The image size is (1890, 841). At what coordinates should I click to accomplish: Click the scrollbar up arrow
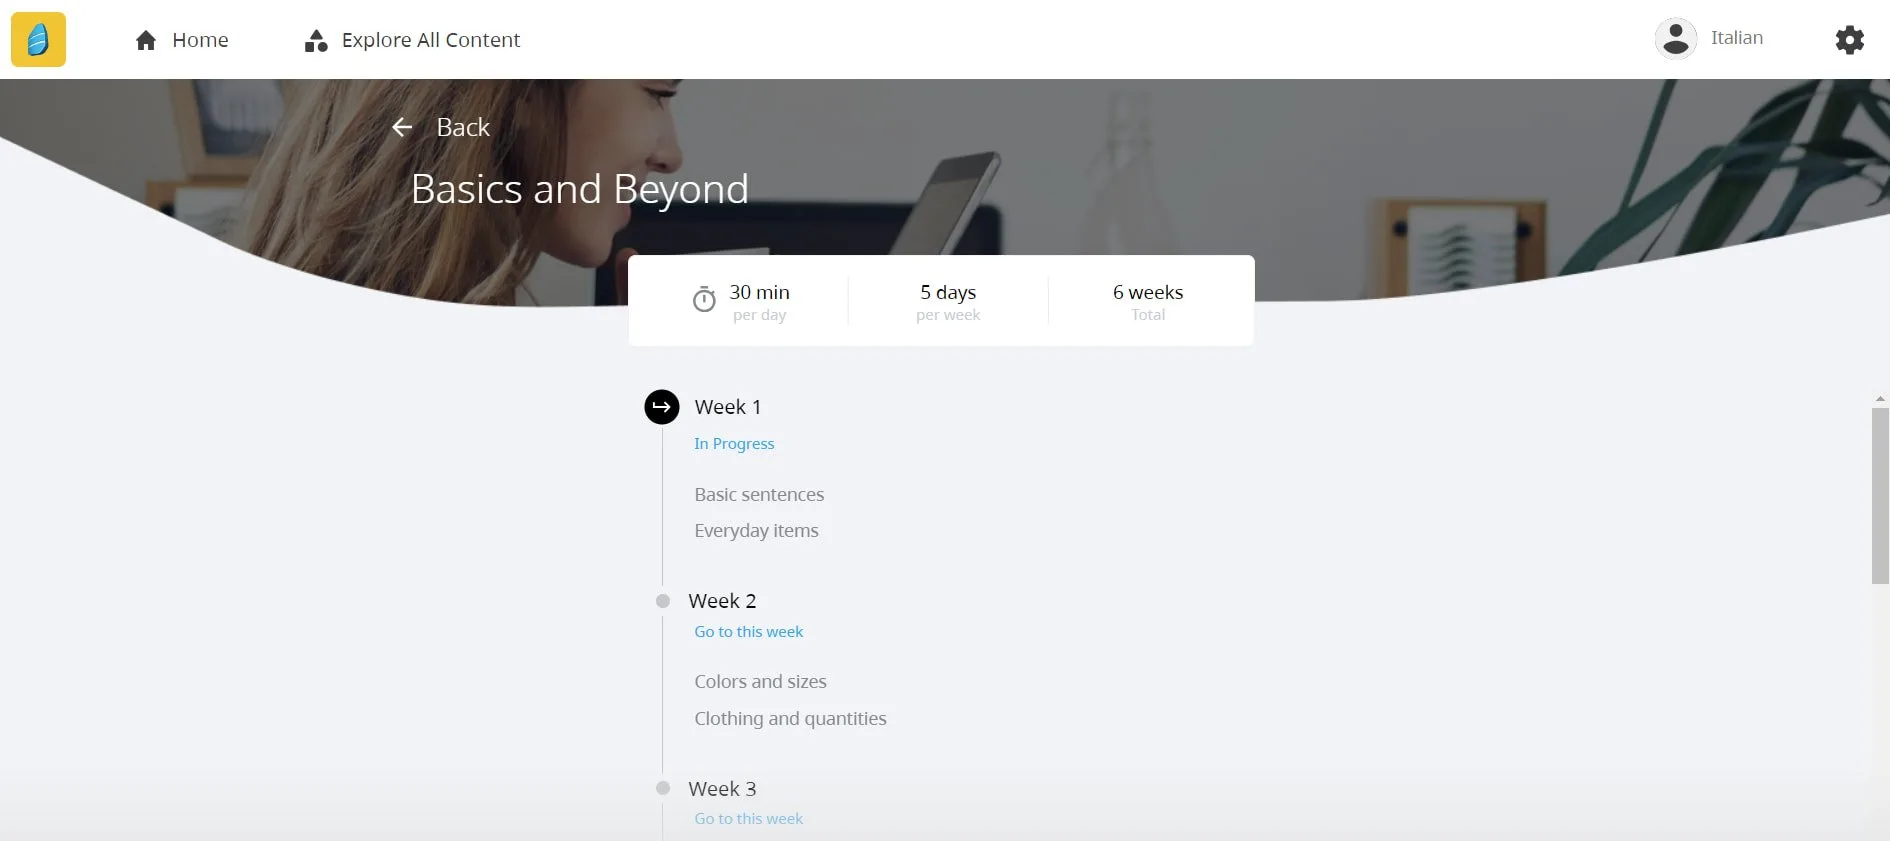[1880, 399]
